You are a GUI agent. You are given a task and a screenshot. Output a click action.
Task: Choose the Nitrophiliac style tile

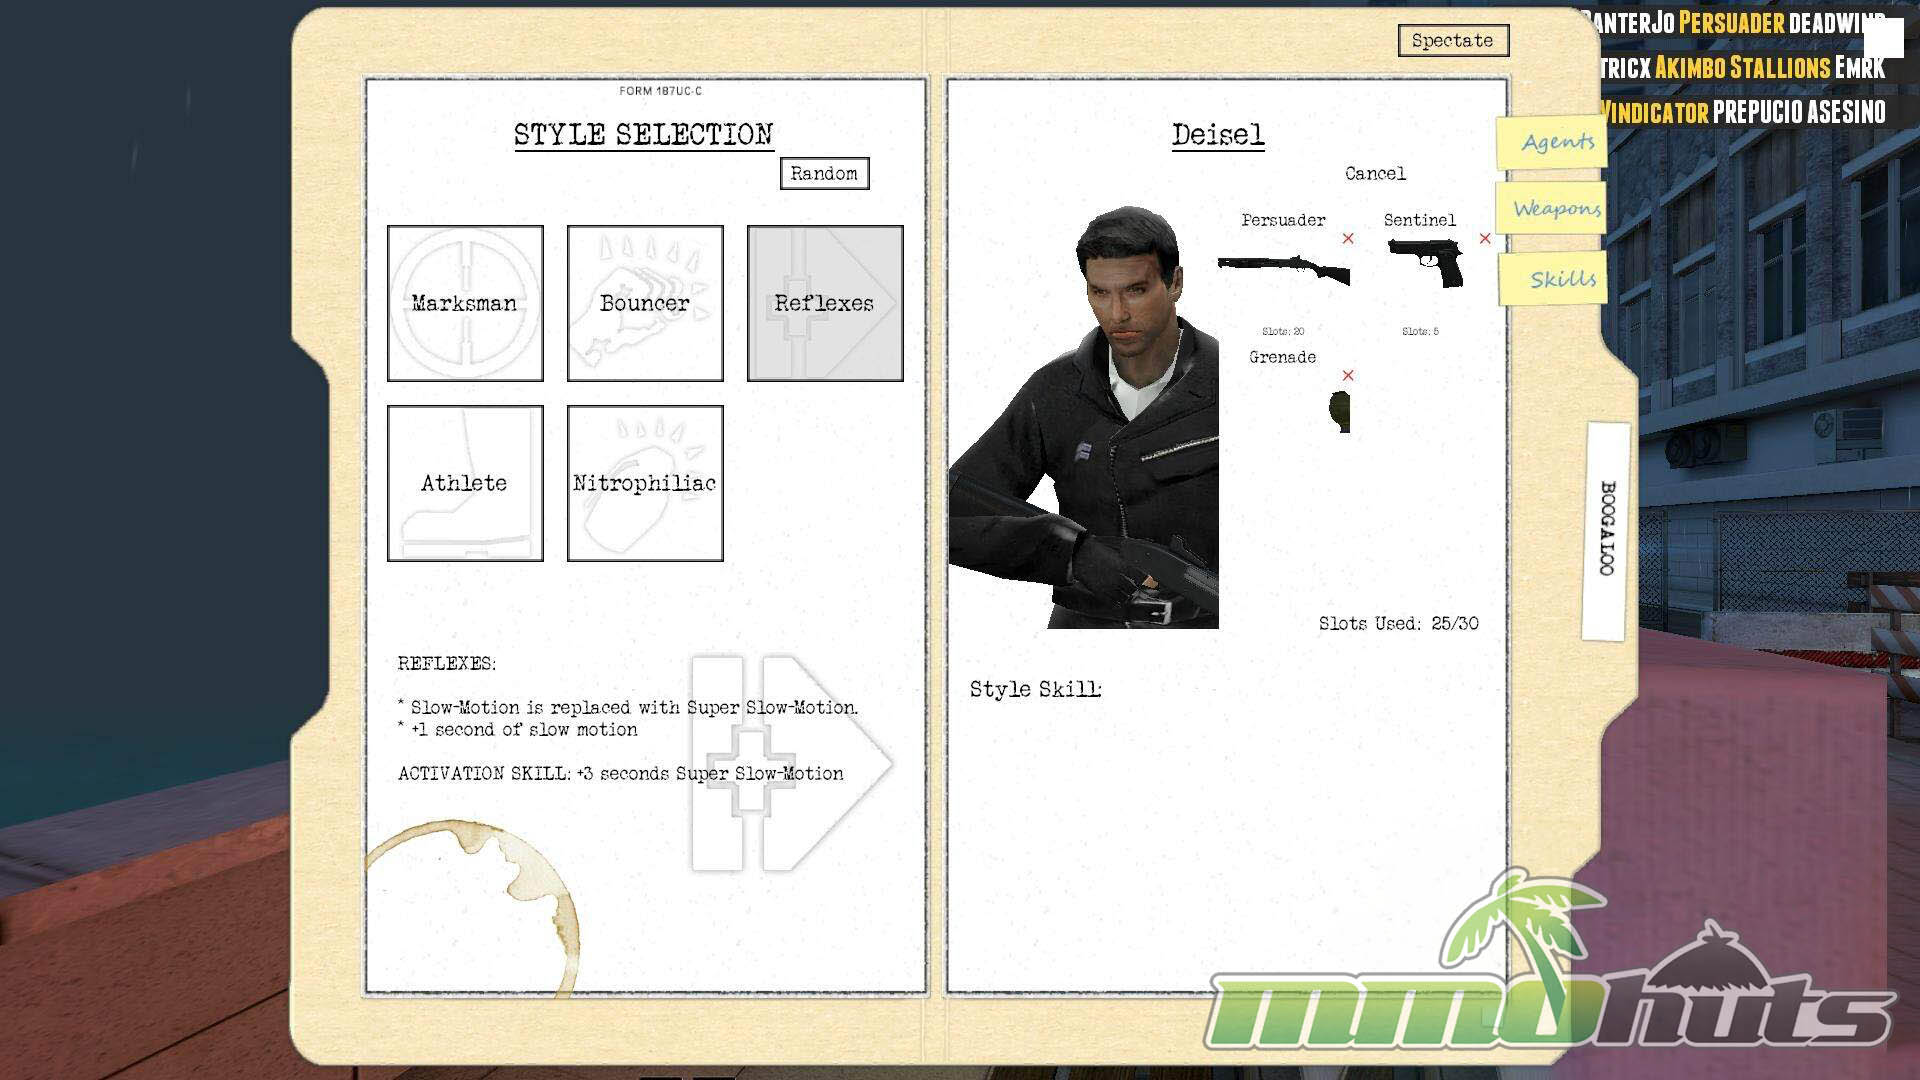[645, 483]
